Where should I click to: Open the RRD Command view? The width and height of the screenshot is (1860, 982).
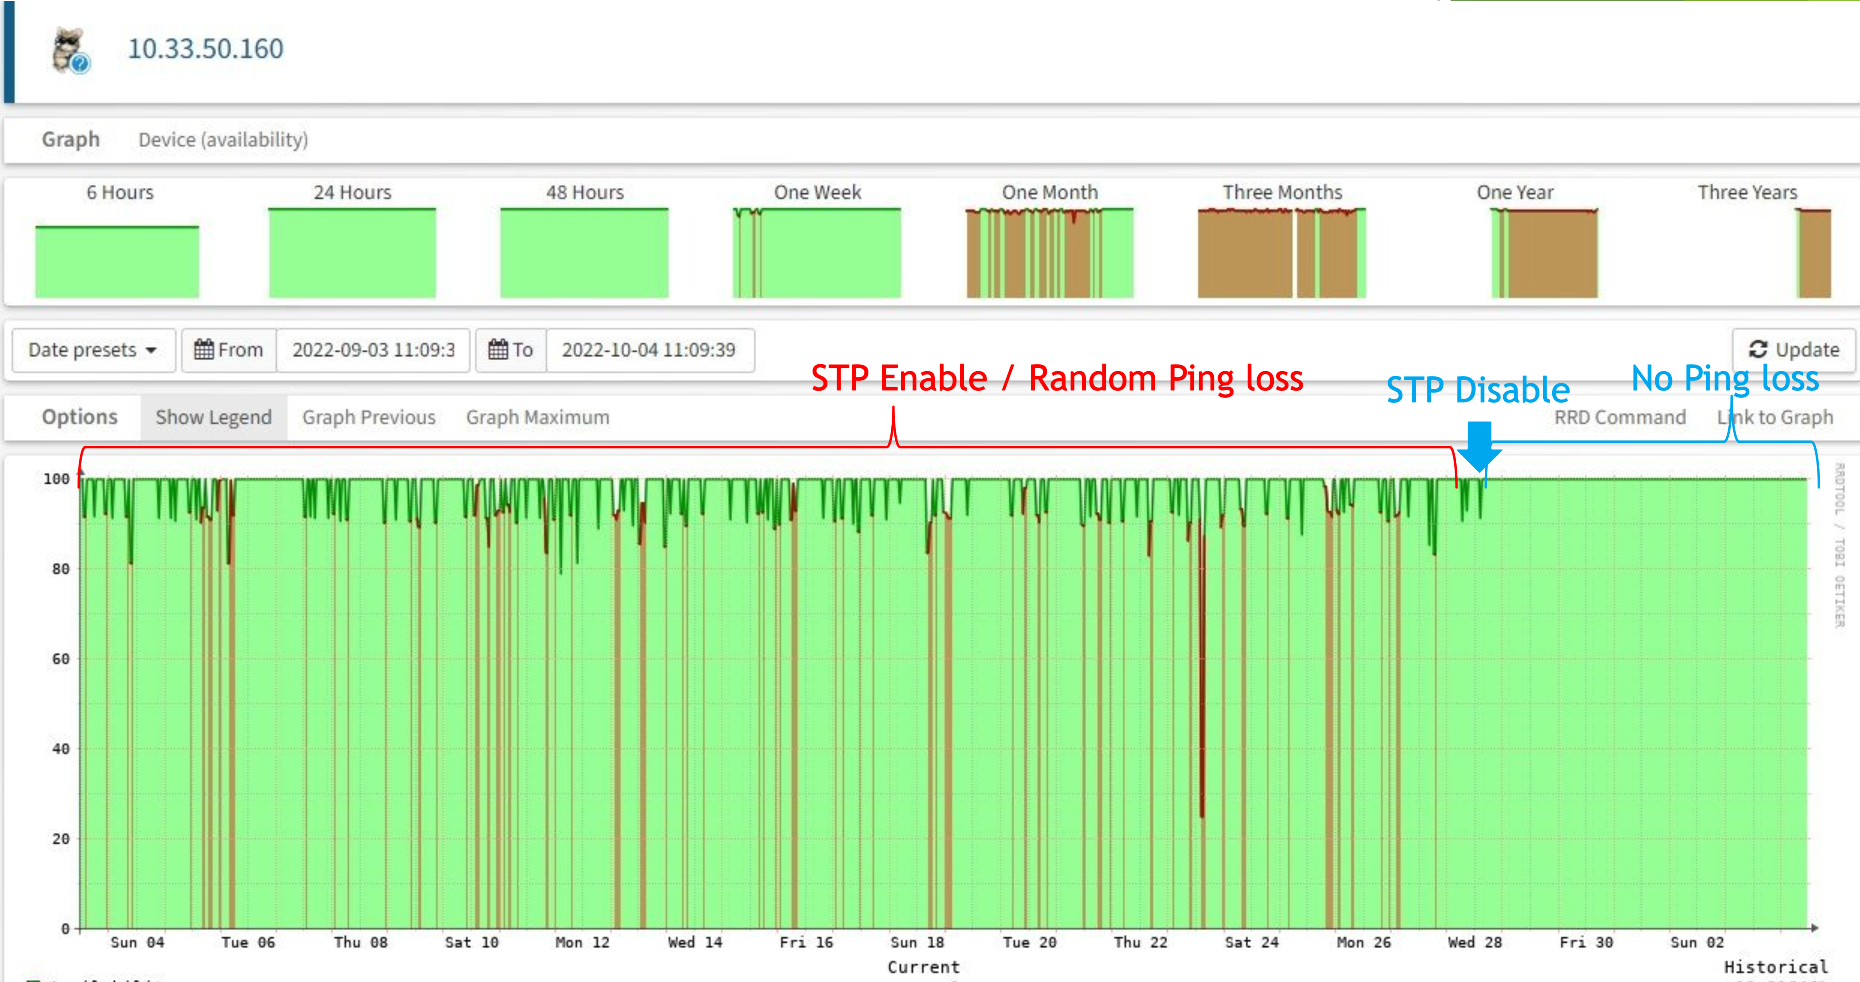[x=1620, y=417]
